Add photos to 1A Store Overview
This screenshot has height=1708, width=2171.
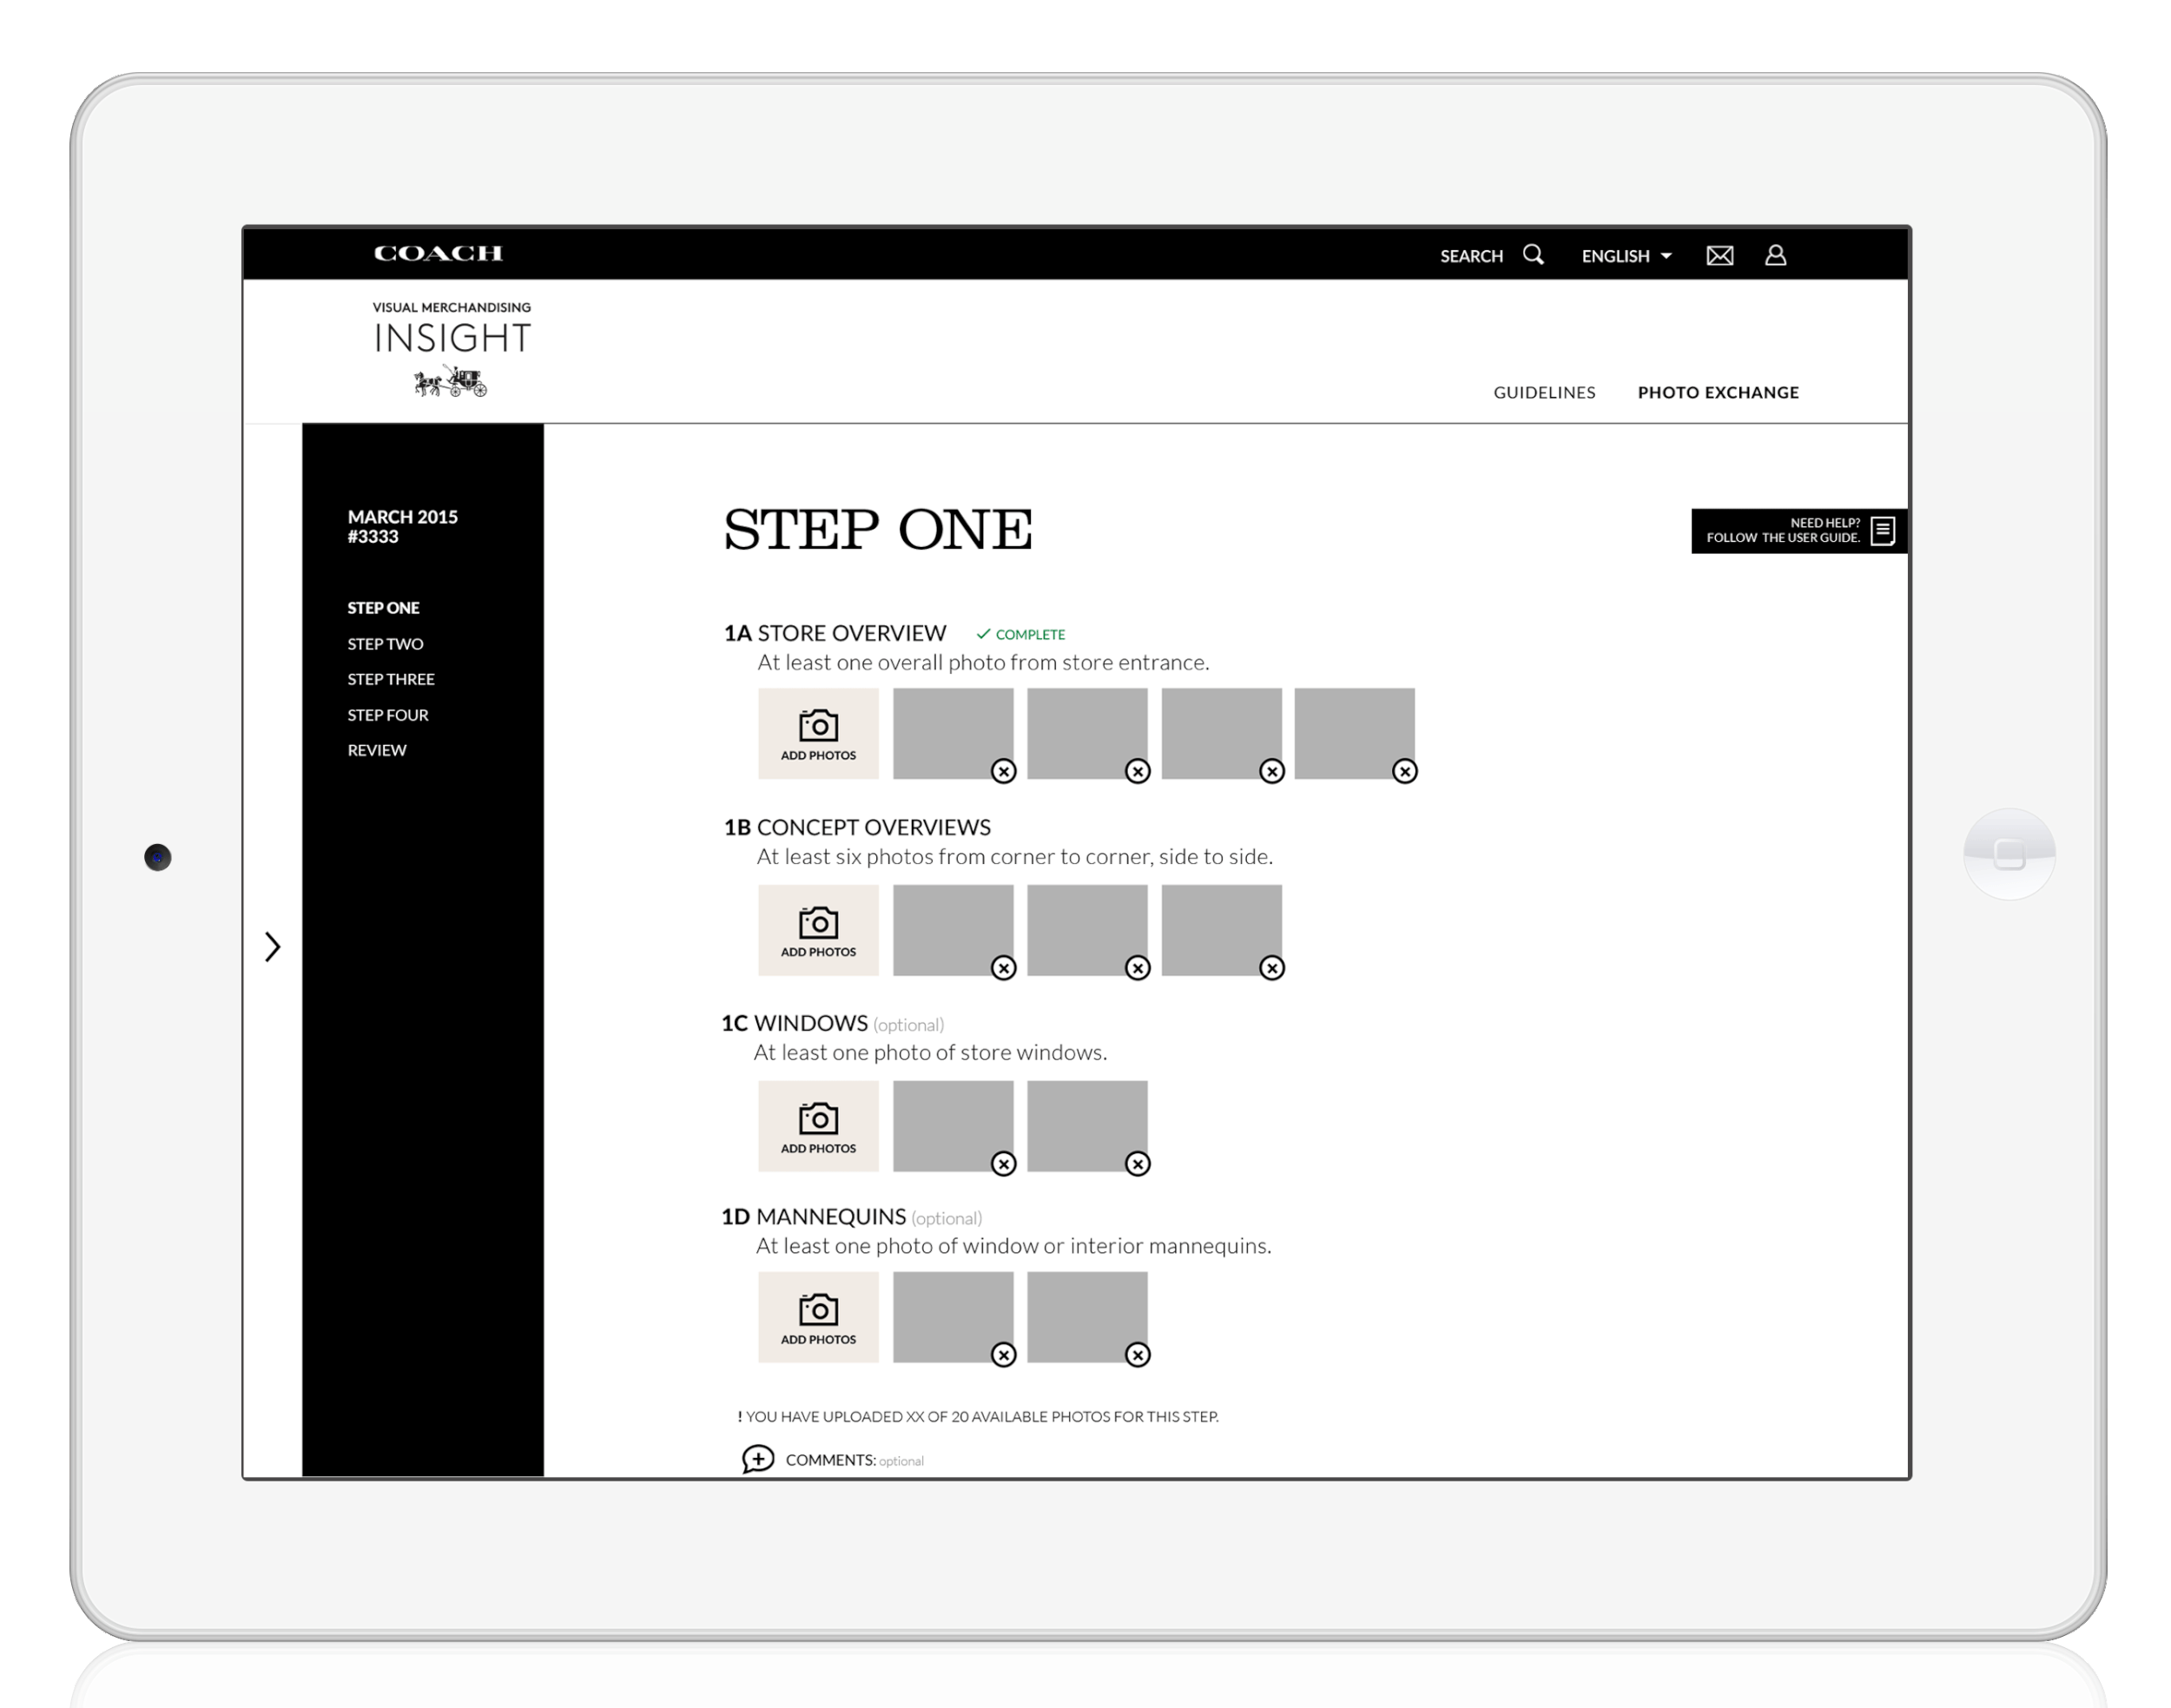tap(818, 733)
